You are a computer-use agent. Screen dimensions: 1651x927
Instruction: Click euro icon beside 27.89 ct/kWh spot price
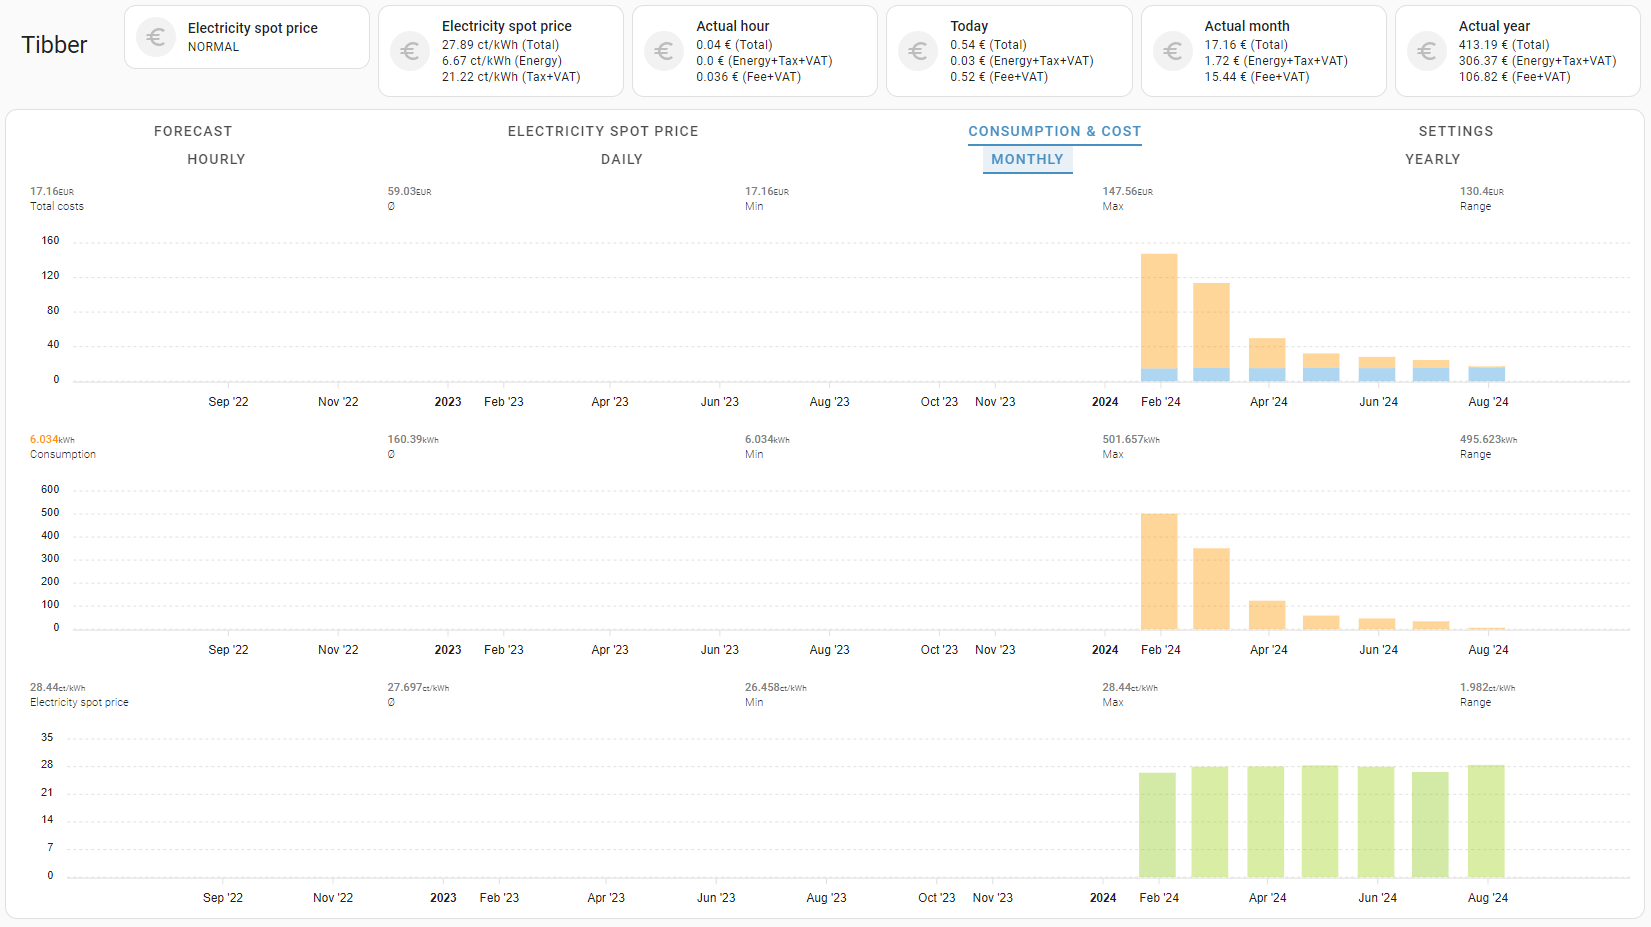coord(410,51)
